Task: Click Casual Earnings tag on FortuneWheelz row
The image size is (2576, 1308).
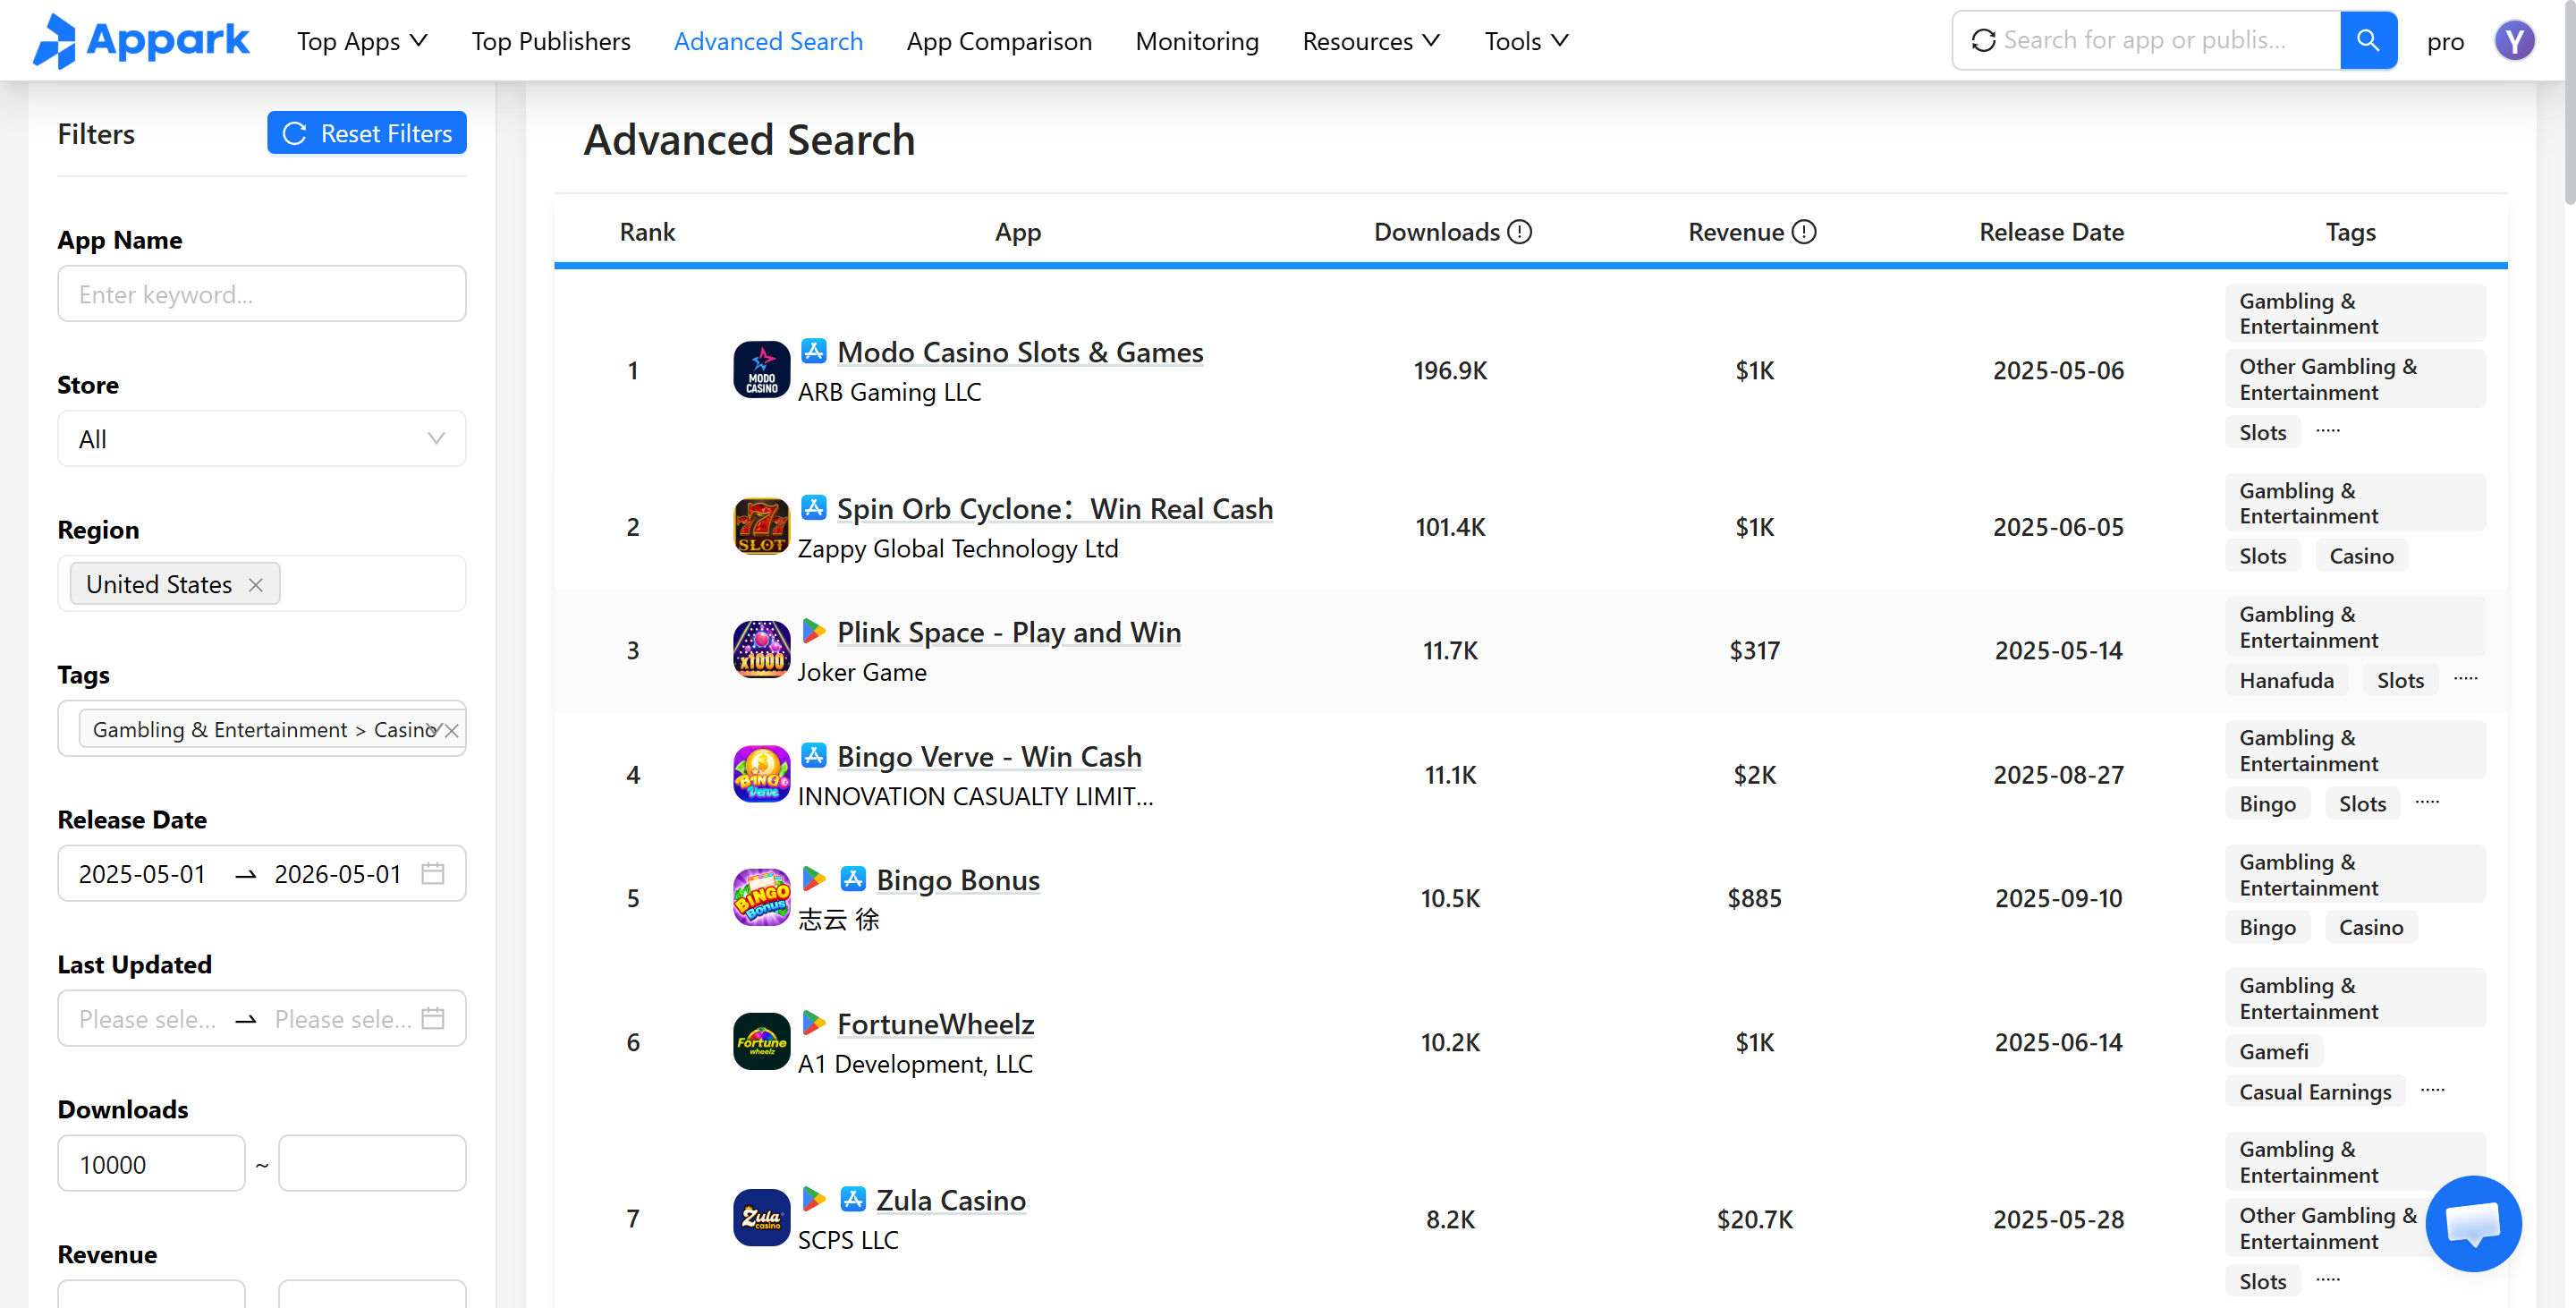Action: coord(2315,1092)
